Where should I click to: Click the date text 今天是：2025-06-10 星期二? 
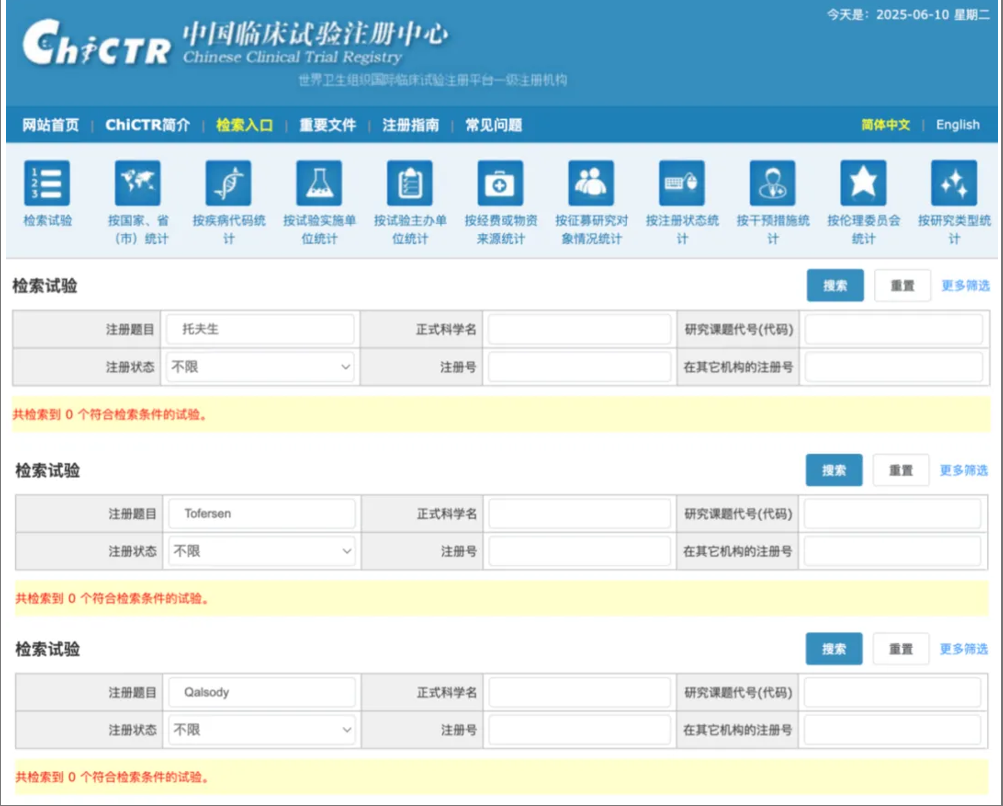908,15
